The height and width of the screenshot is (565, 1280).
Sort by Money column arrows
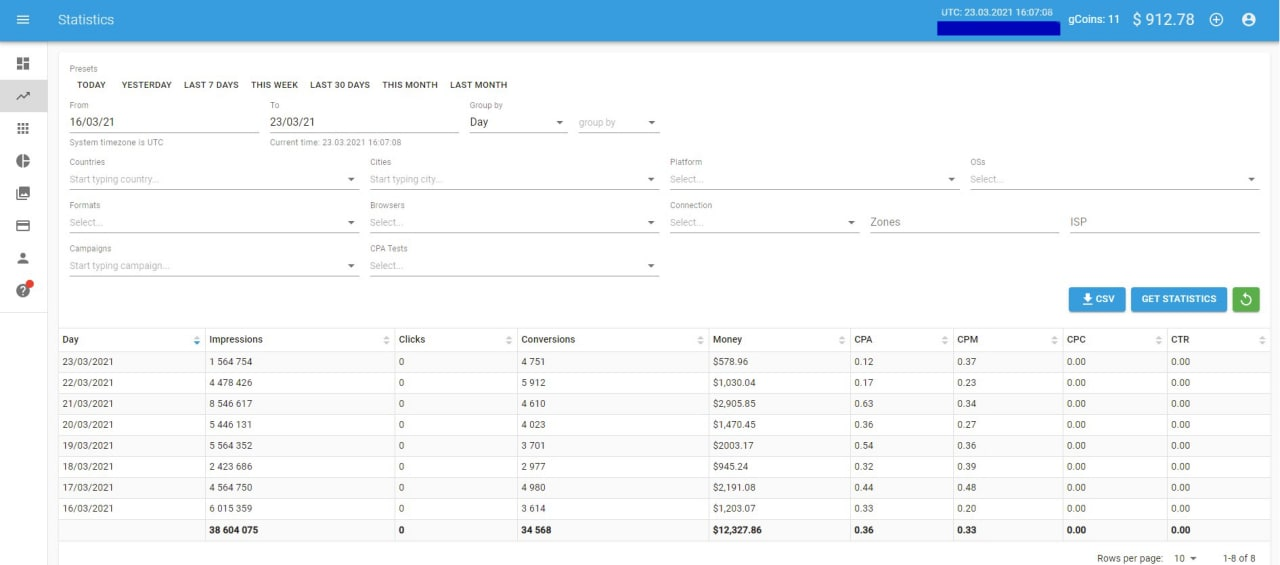click(842, 341)
